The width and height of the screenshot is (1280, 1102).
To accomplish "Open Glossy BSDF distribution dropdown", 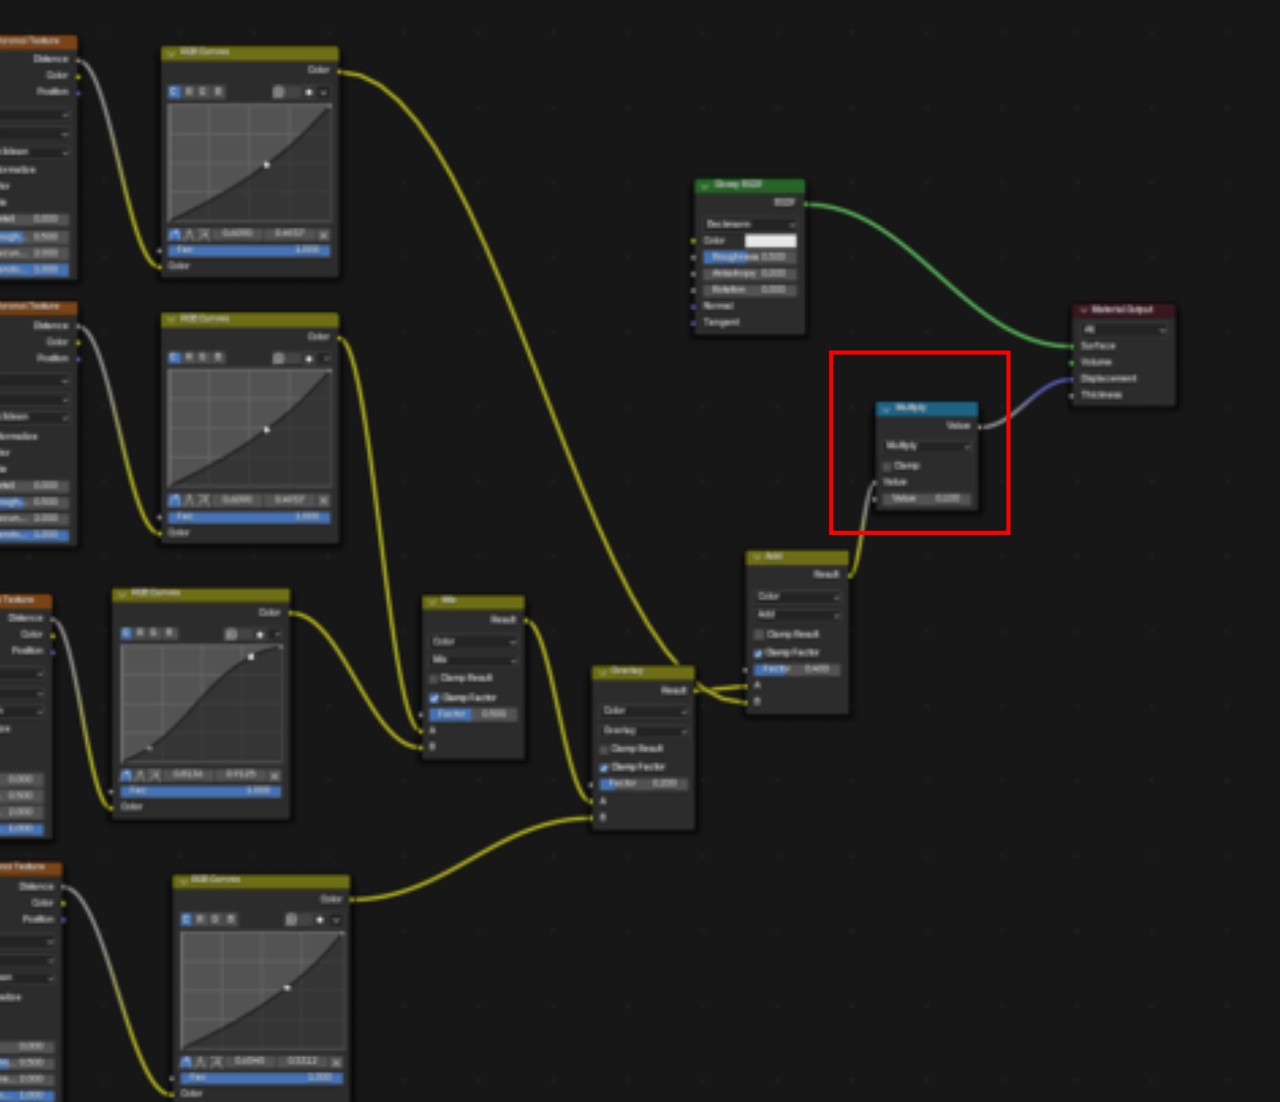I will 750,224.
